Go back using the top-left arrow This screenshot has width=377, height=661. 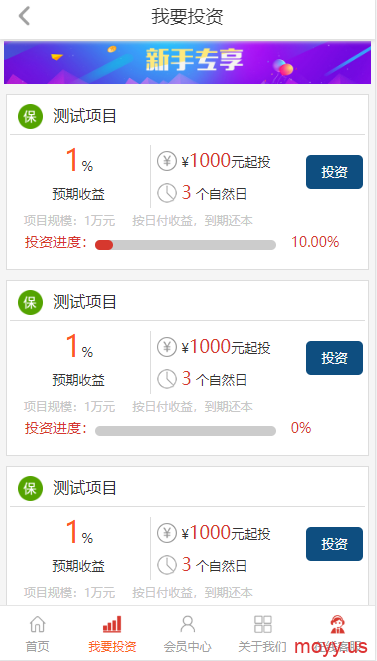pos(24,16)
